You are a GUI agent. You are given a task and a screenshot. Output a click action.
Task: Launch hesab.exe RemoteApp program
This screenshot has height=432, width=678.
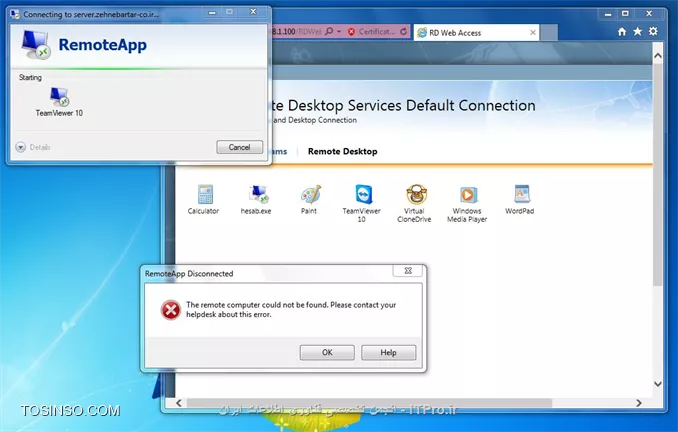click(256, 199)
